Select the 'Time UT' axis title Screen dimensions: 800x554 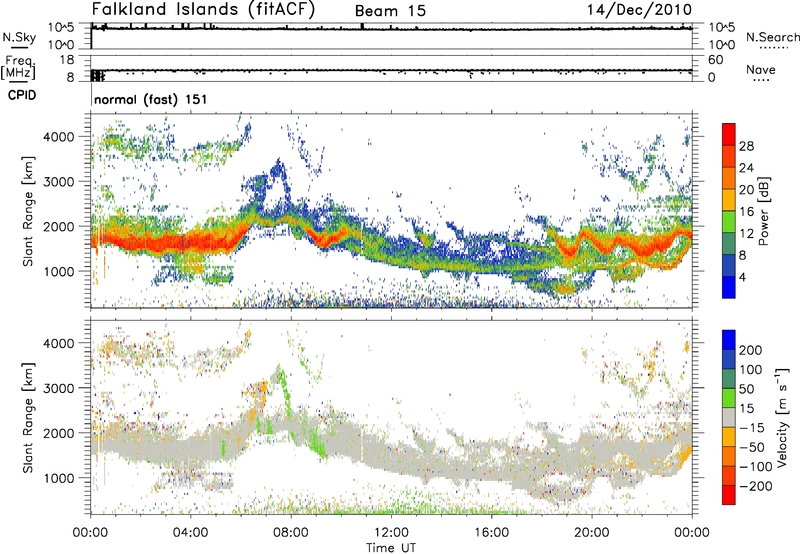click(x=391, y=547)
